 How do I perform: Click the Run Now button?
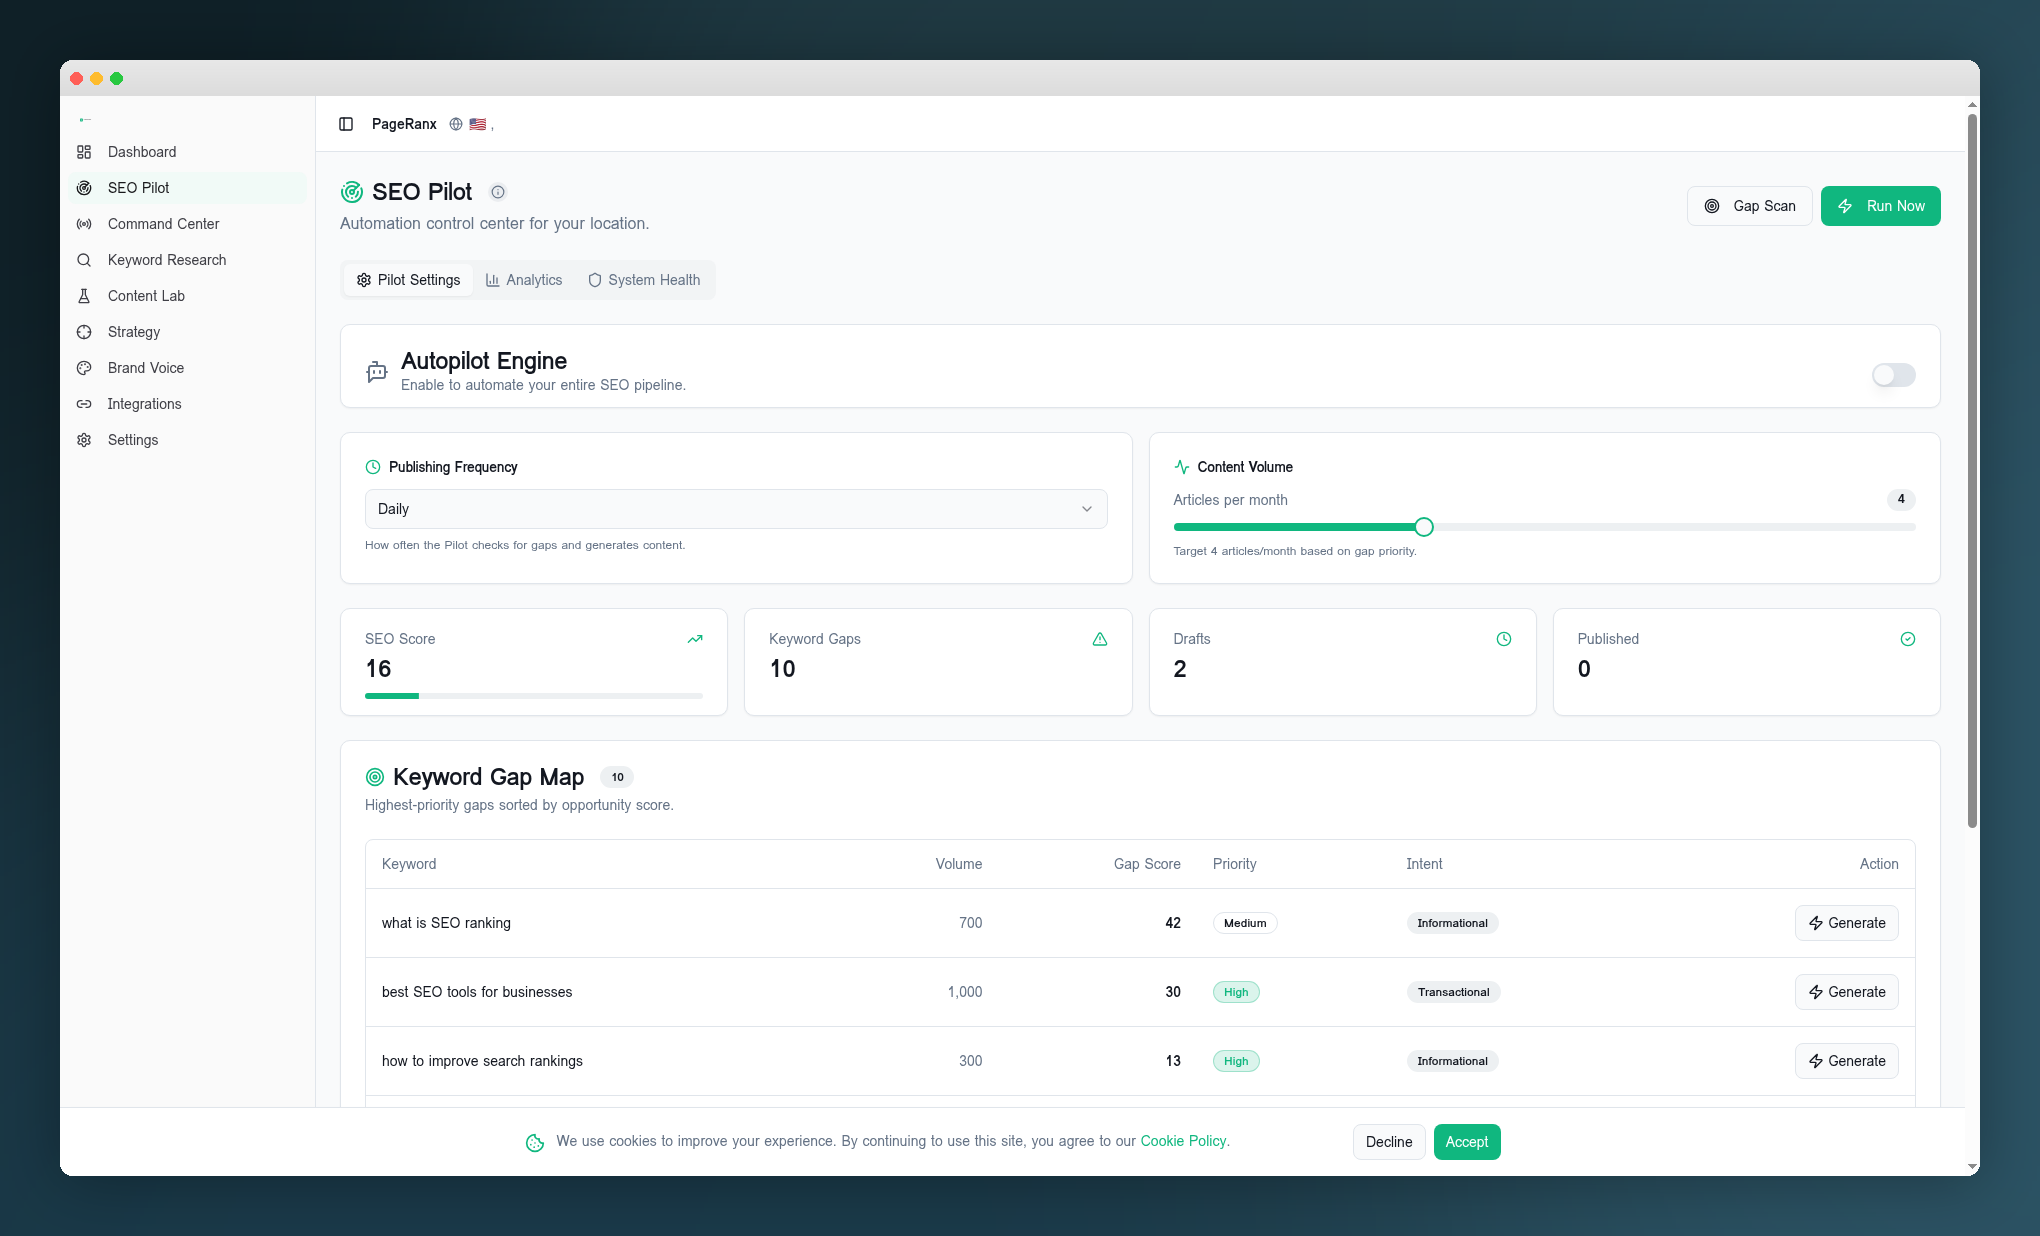click(x=1880, y=206)
